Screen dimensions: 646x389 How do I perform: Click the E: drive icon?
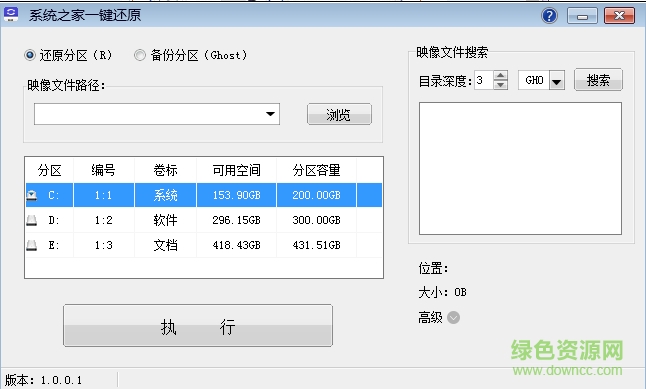[x=32, y=246]
